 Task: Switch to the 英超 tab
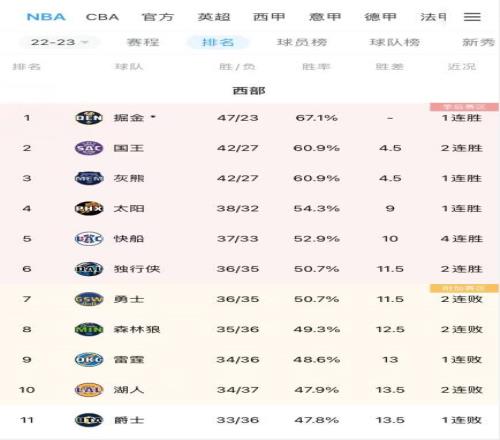tap(214, 17)
